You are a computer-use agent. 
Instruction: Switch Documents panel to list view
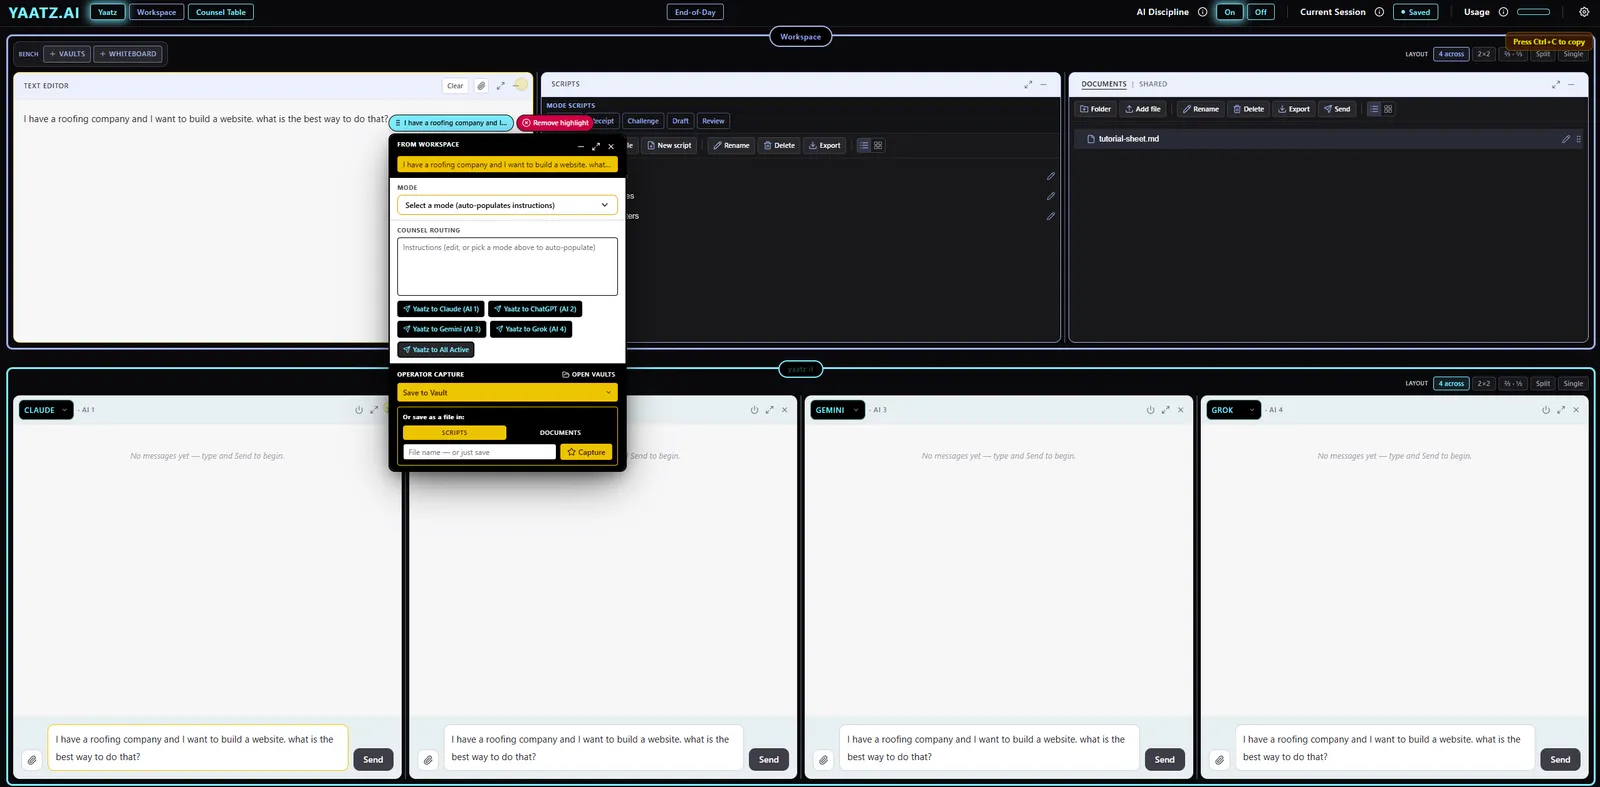1374,109
